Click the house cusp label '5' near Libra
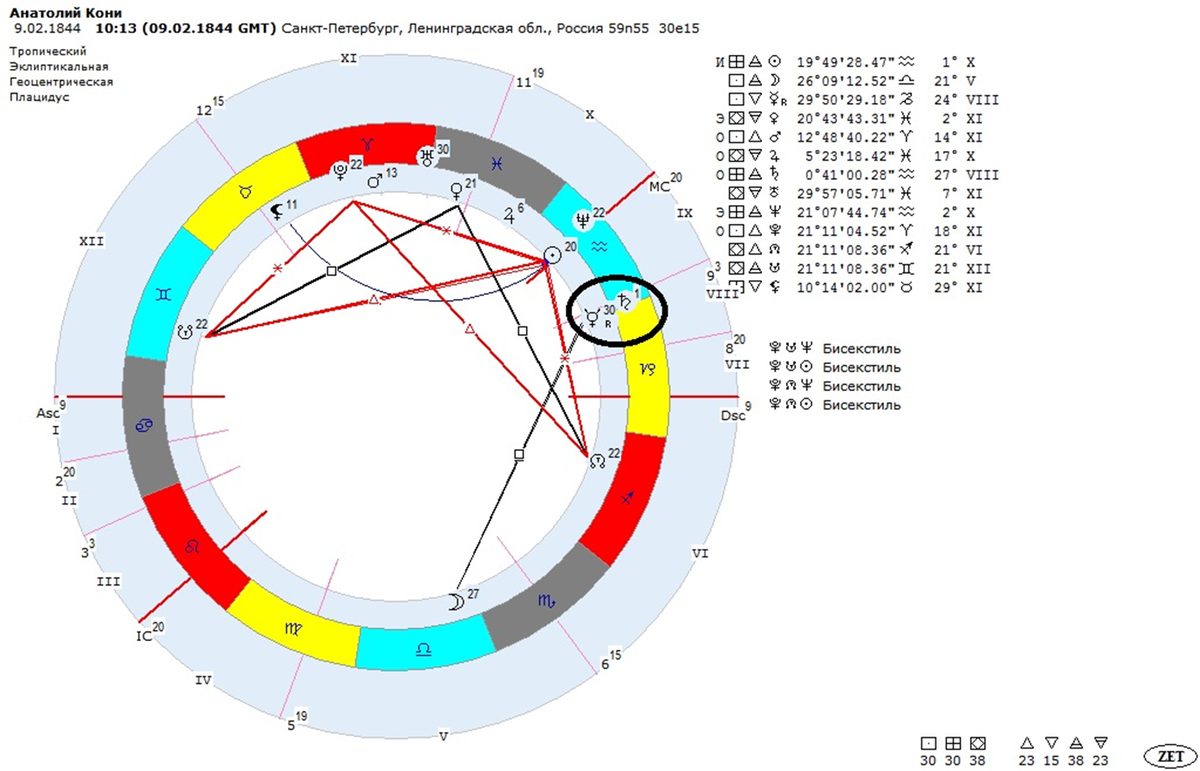This screenshot has width=1200, height=771. pos(291,726)
